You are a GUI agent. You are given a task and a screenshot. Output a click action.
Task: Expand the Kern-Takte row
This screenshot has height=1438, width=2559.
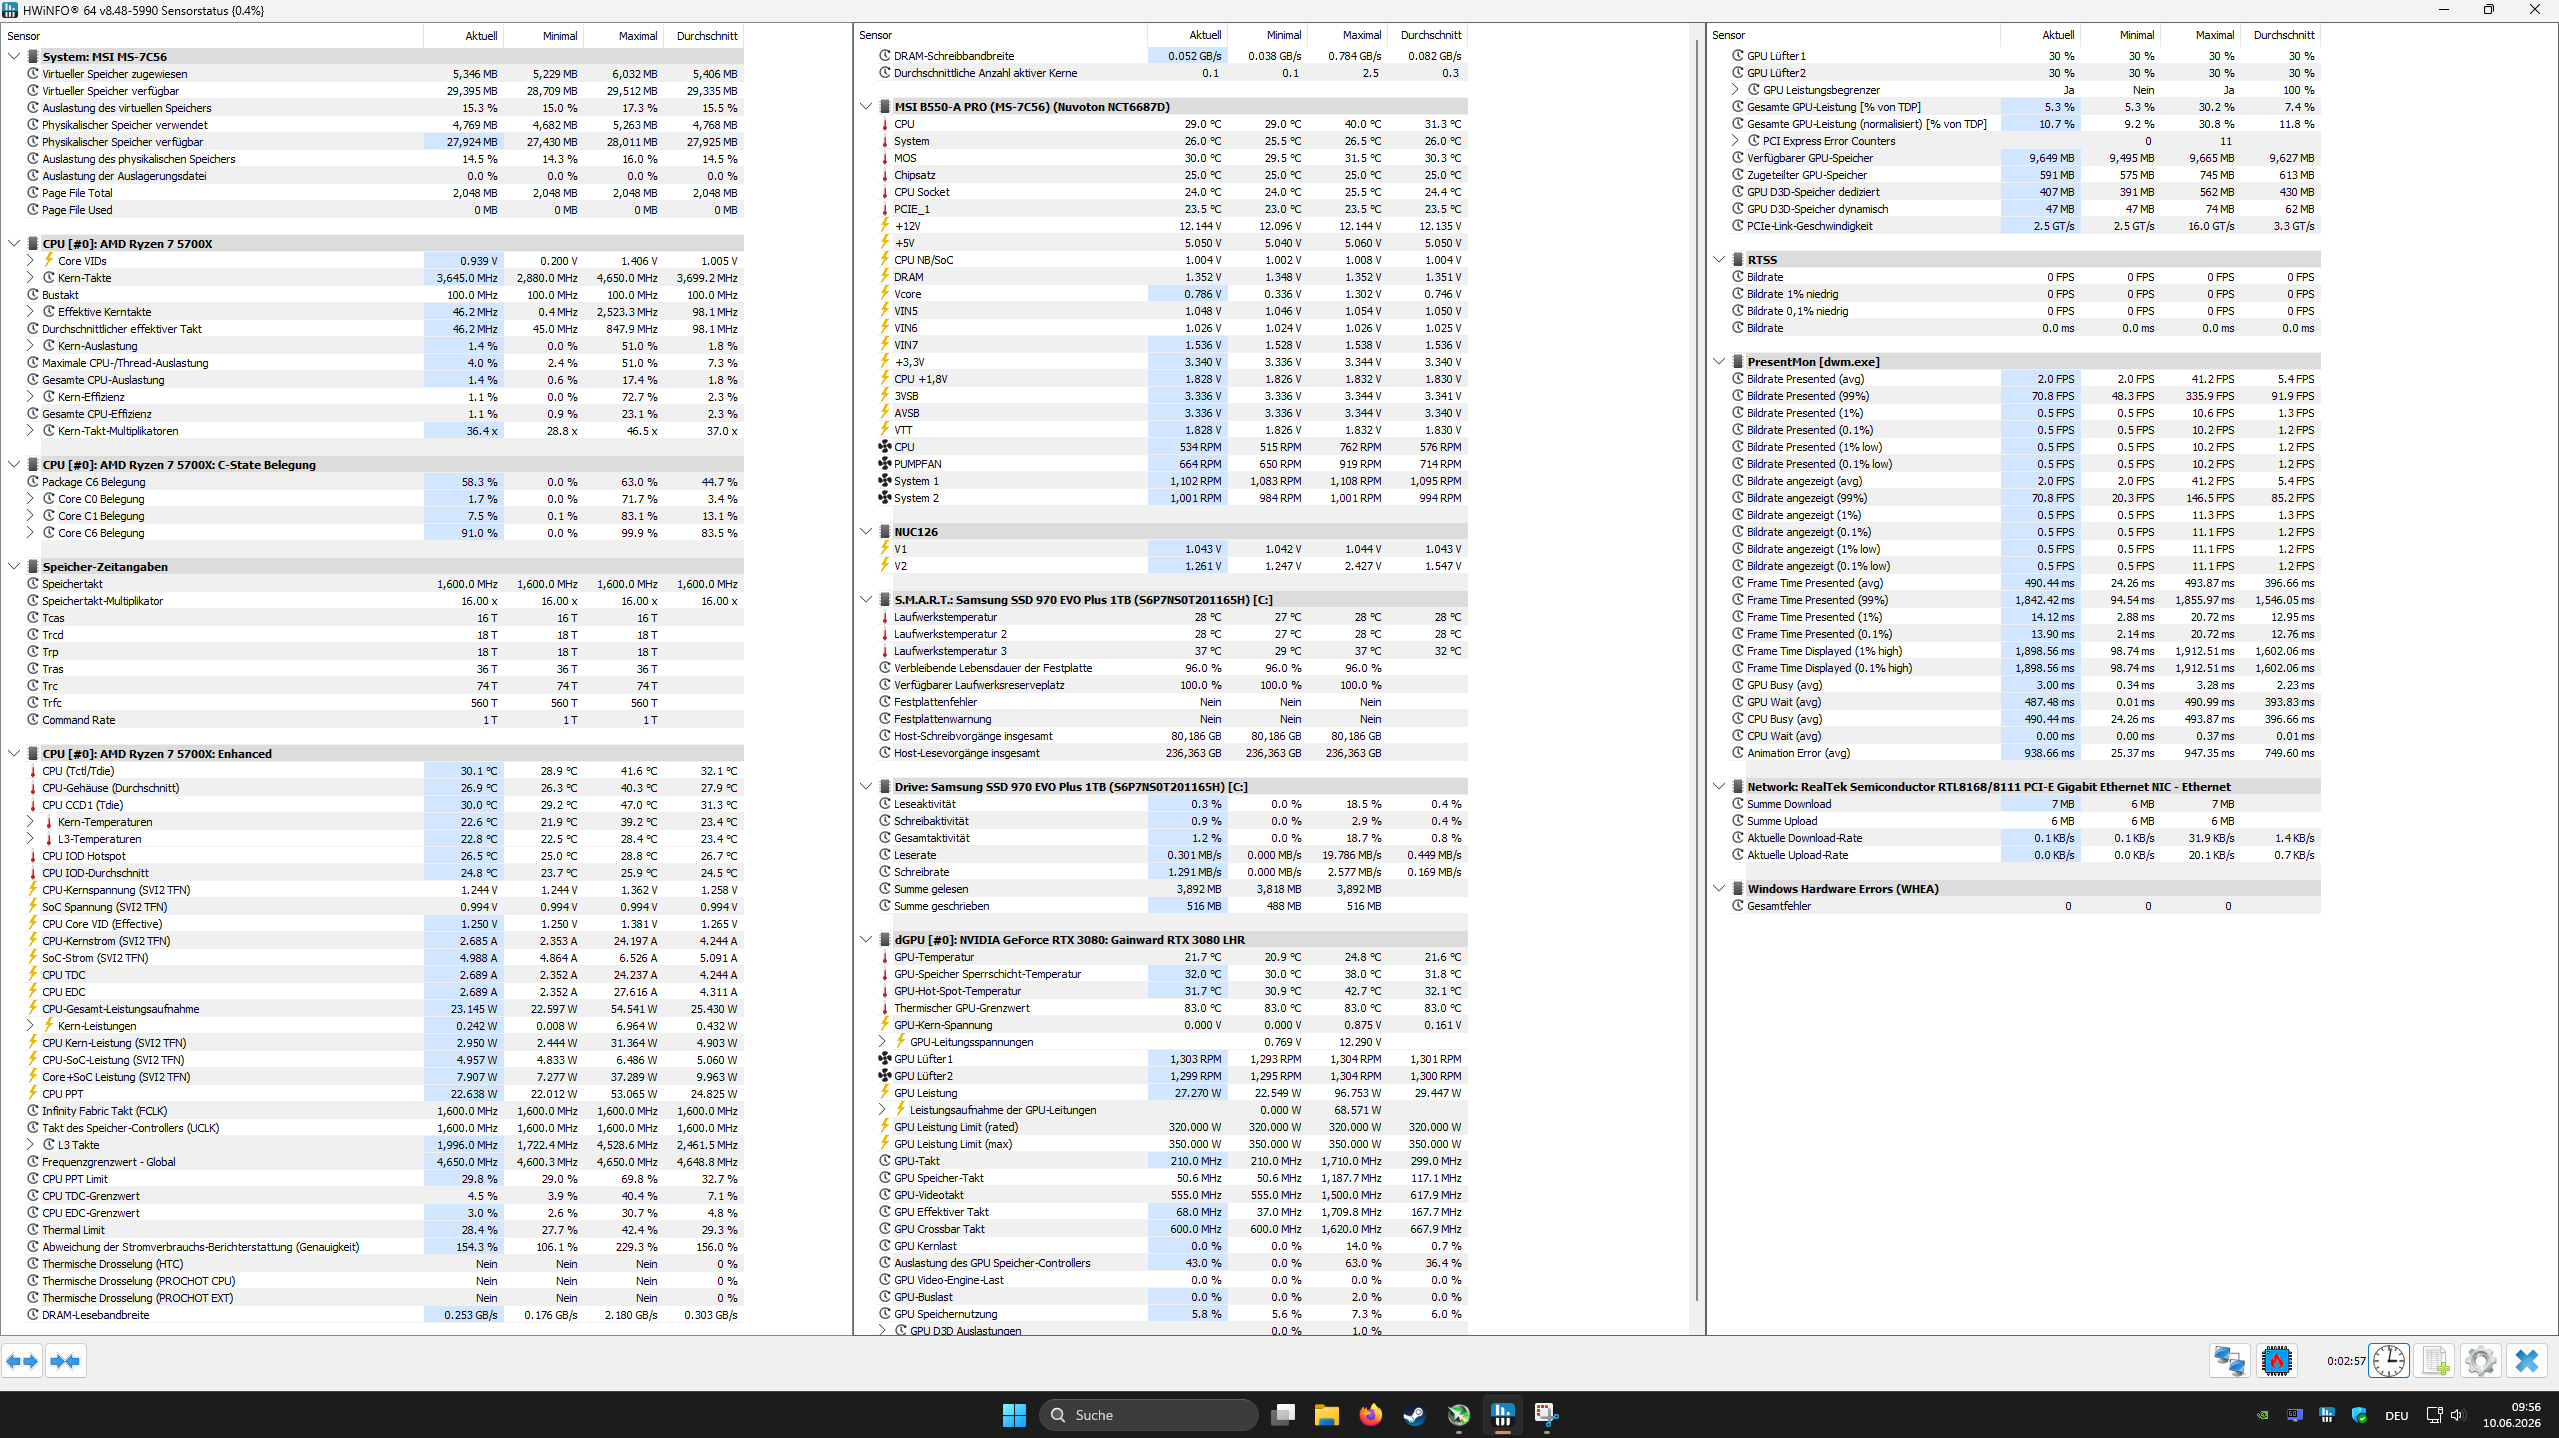[30, 278]
